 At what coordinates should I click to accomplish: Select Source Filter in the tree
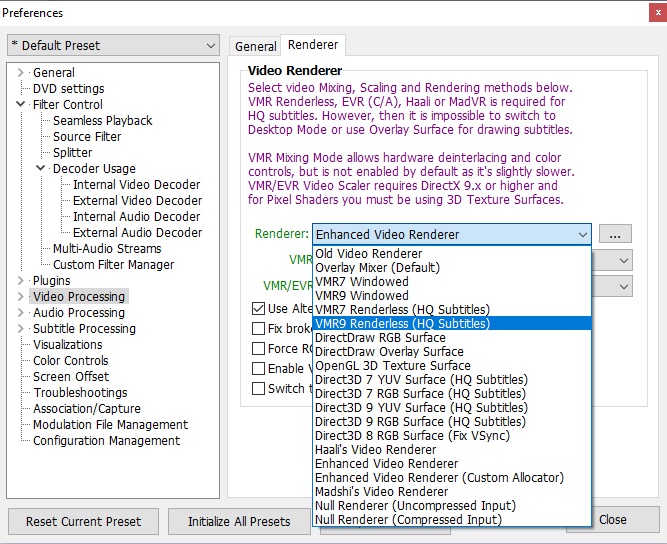(87, 137)
